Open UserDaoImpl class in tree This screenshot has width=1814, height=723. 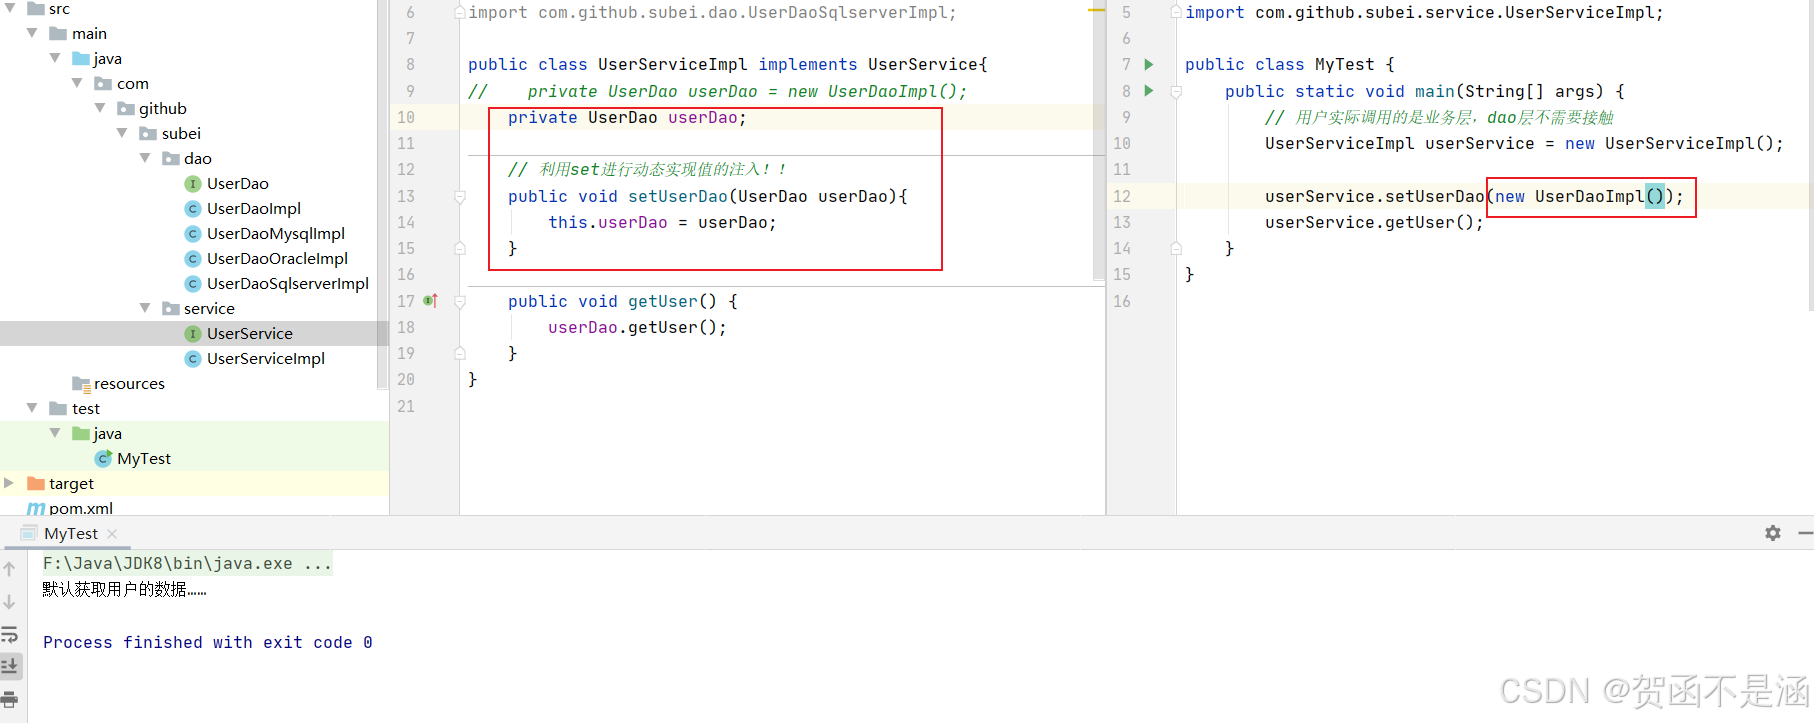click(253, 208)
